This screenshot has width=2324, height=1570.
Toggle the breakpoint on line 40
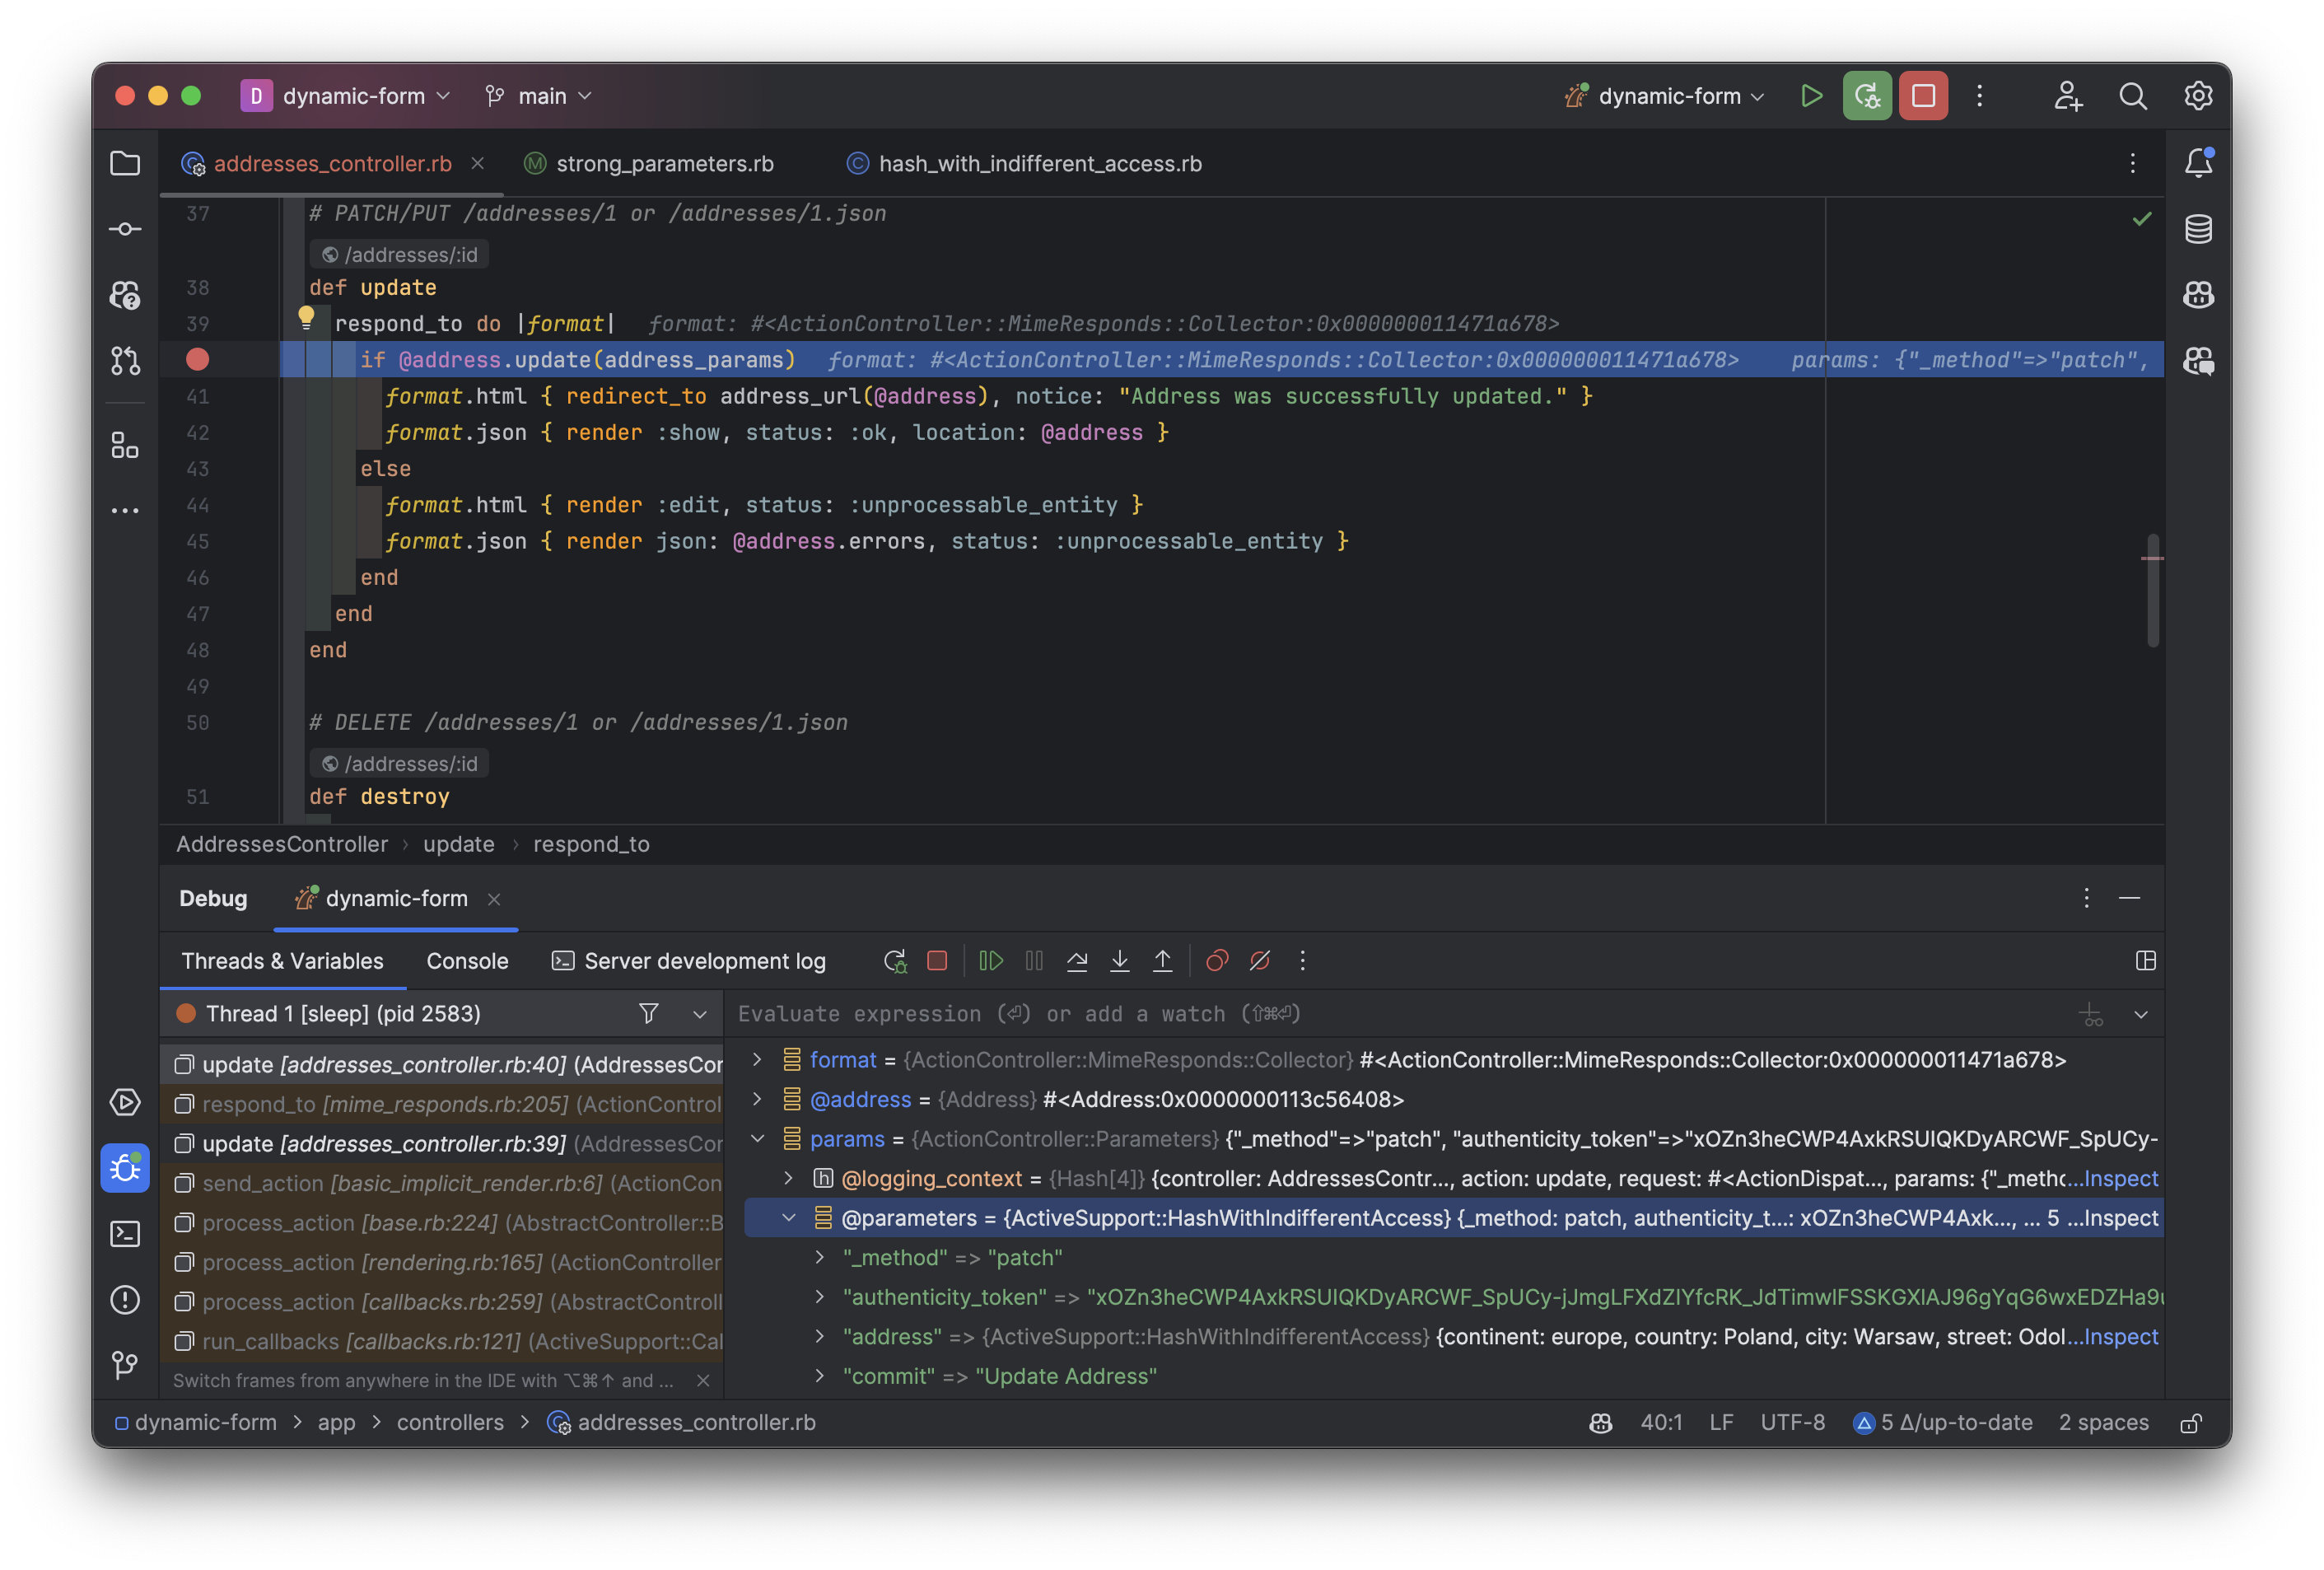click(198, 360)
